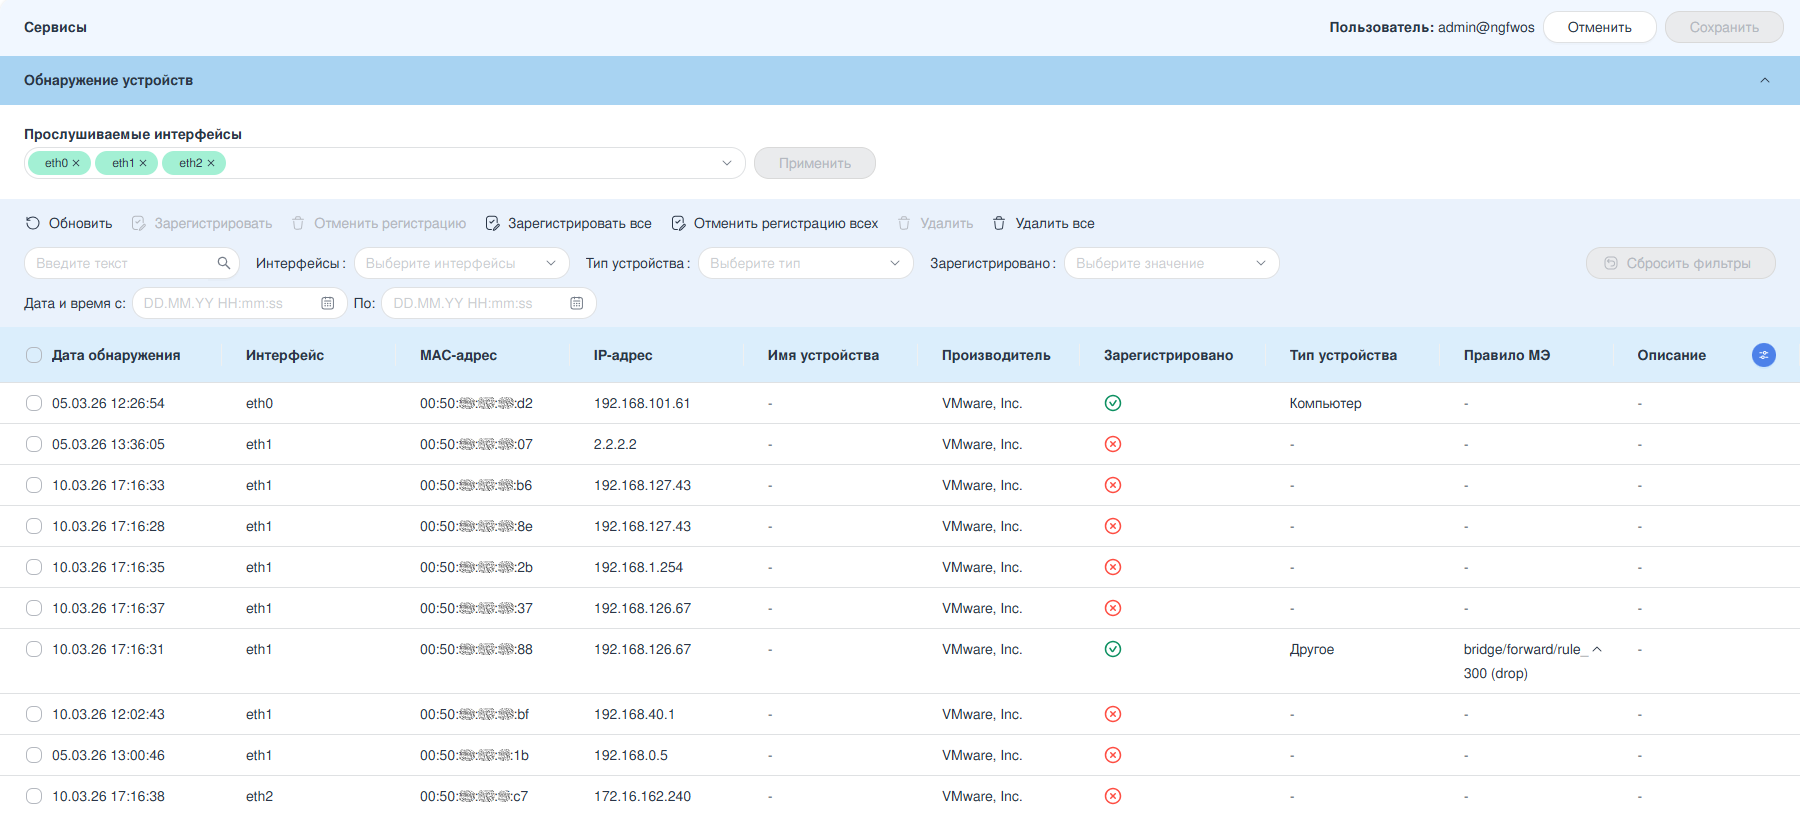Click the Отменить регистрацию всех icon

click(x=678, y=223)
